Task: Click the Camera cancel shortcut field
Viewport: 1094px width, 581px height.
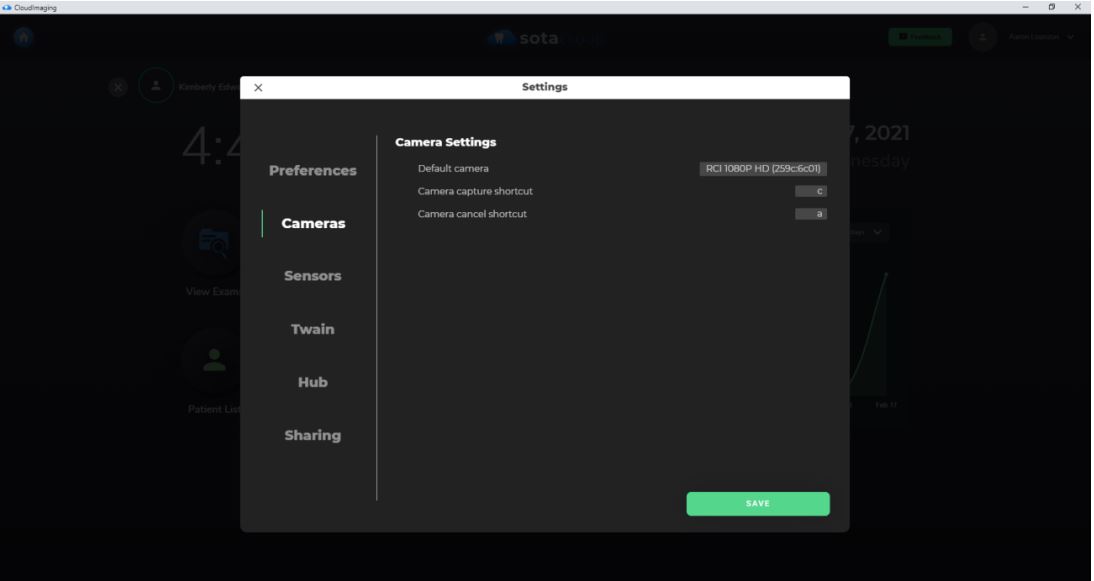Action: pos(811,214)
